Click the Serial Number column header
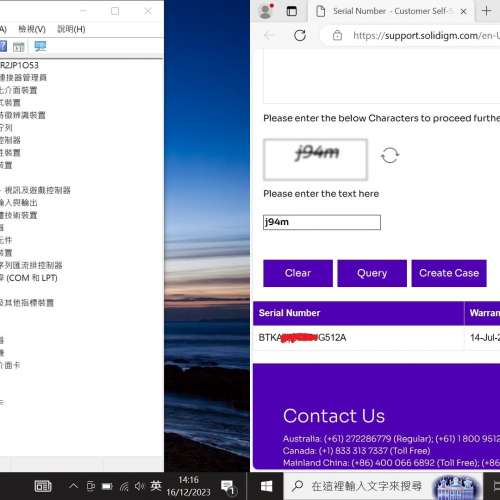This screenshot has height=500, width=500. coord(358,313)
